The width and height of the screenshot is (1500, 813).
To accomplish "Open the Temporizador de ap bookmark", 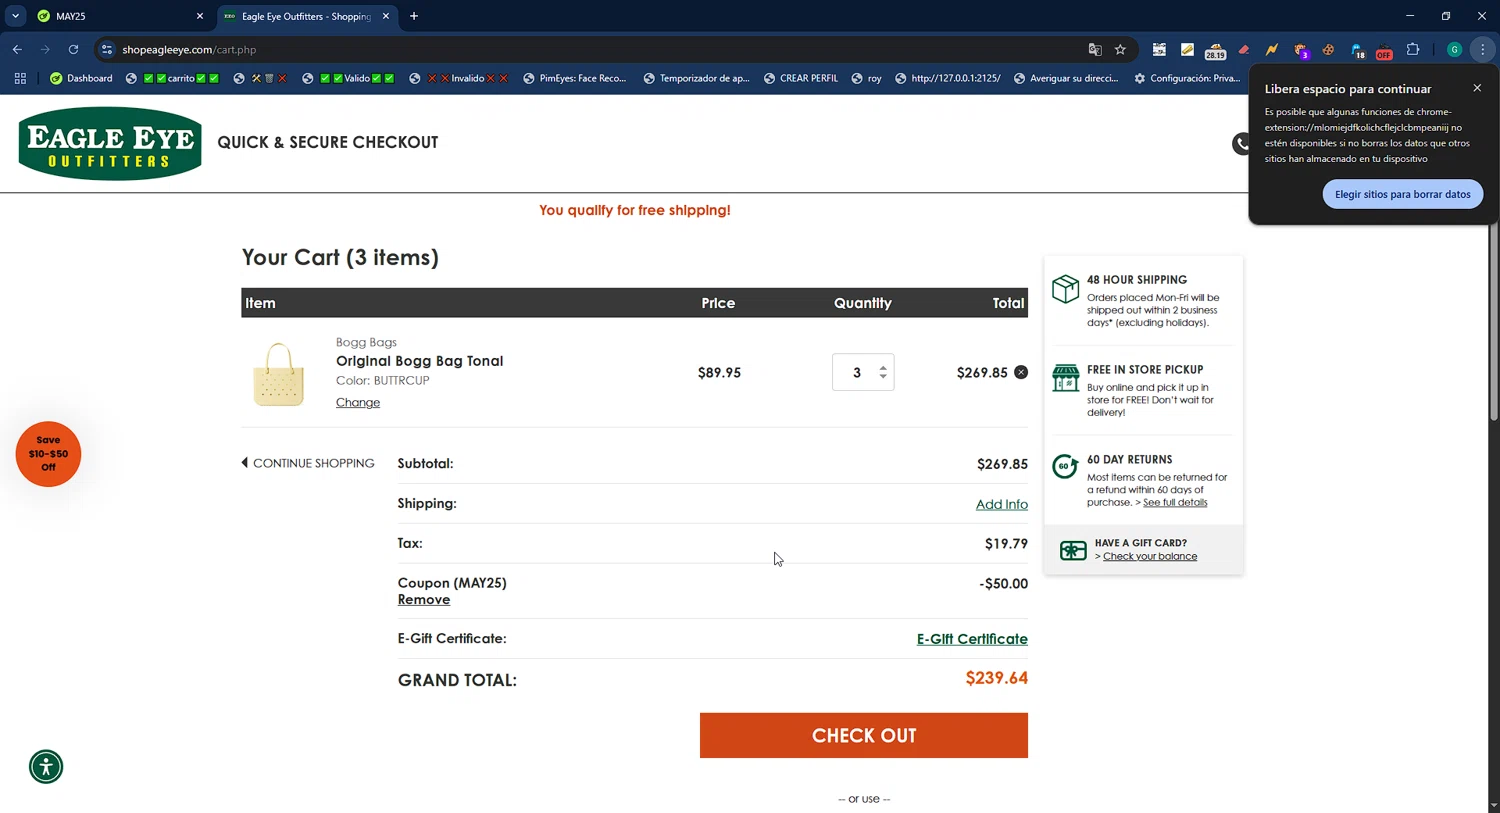I will coord(696,78).
